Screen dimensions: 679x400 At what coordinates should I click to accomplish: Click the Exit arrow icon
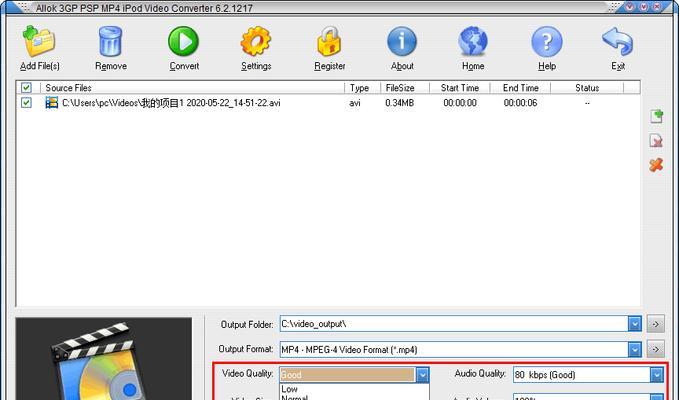(618, 42)
